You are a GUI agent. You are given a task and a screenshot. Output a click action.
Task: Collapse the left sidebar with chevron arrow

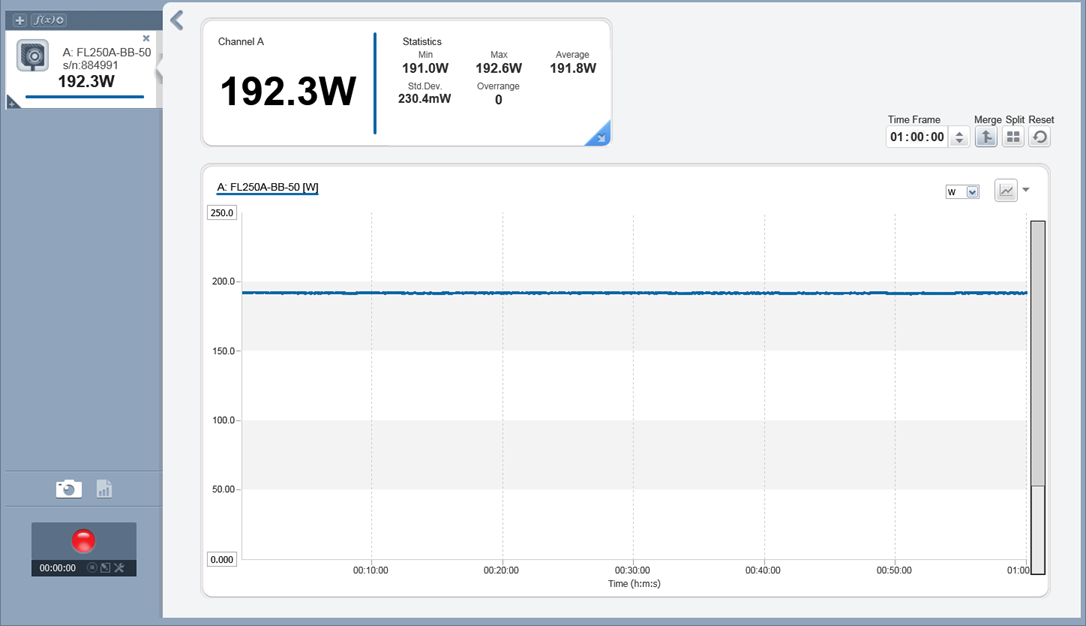tap(177, 20)
